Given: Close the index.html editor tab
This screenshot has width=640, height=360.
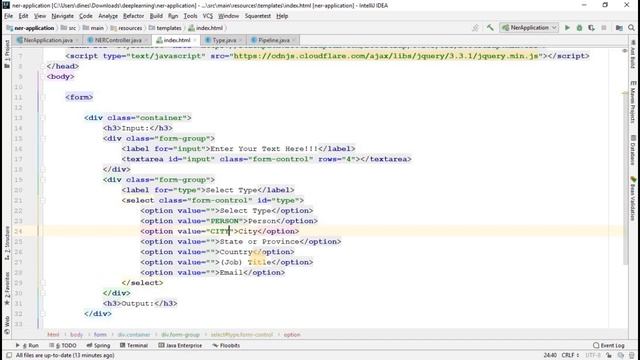Looking at the screenshot, I should coord(195,40).
